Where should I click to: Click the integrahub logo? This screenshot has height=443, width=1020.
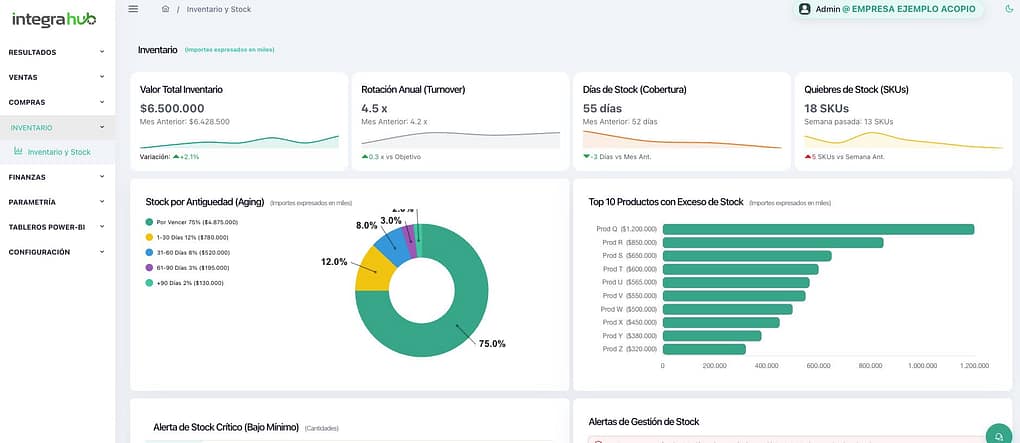point(53,19)
